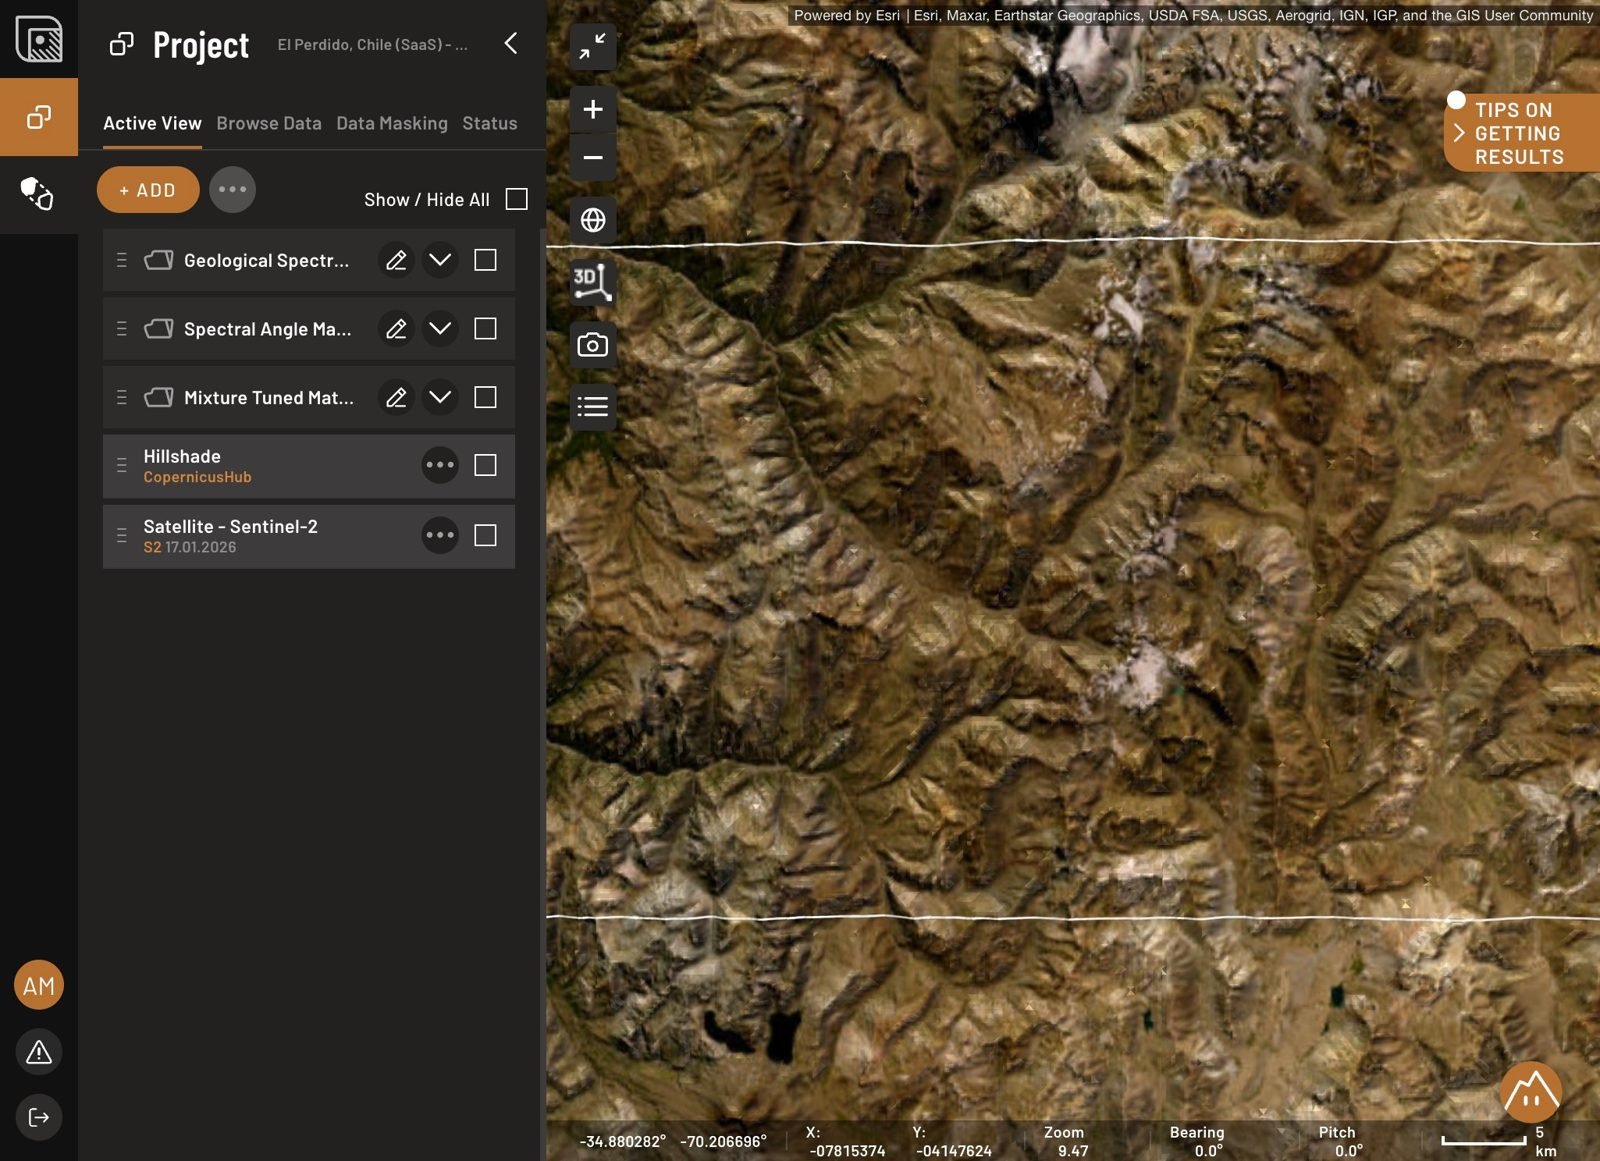Edit the Mixture Tuned Mat... layer pencil
1600x1161 pixels.
tap(396, 398)
